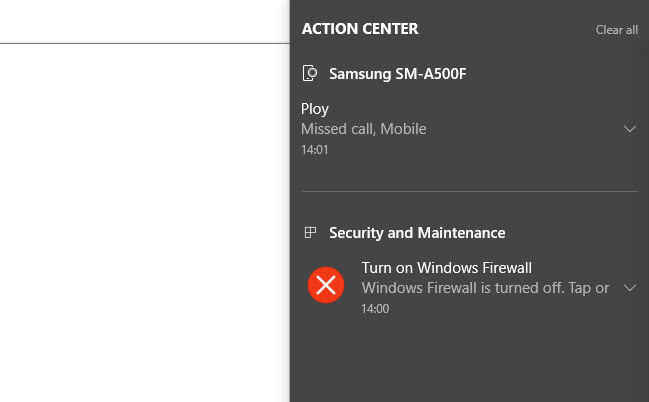Viewport: 649px width, 402px height.
Task: Click the divider line between notification groups
Action: 469,191
